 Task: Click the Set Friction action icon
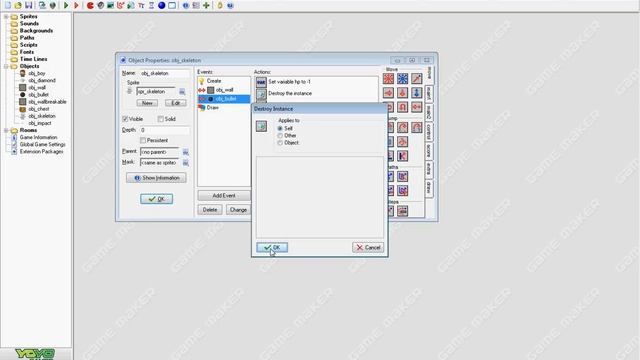tap(417, 107)
